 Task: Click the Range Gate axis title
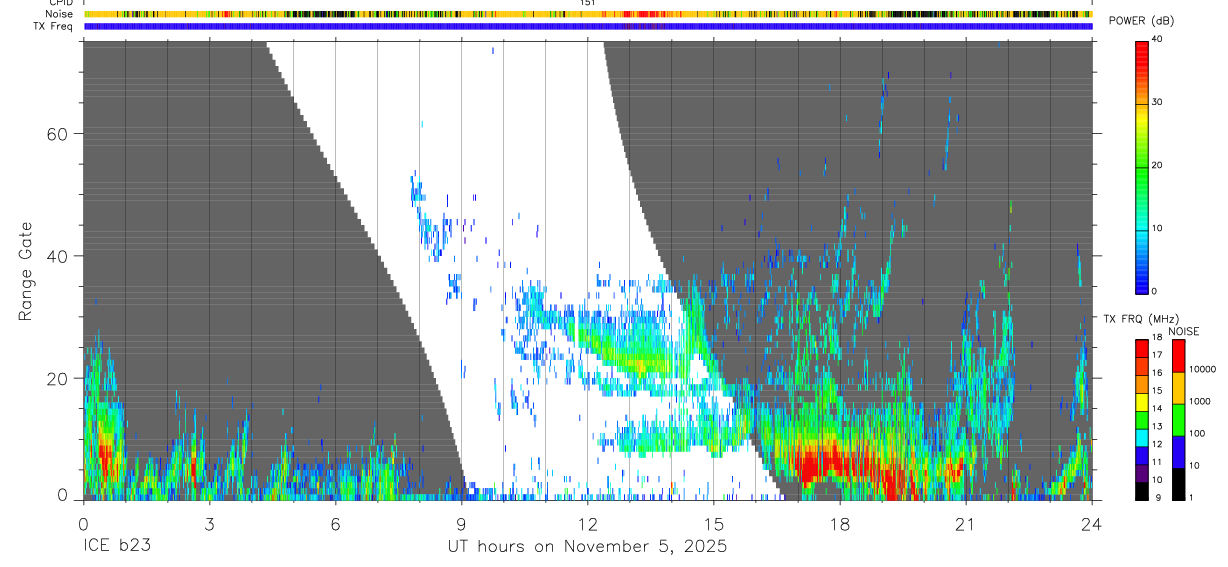click(x=25, y=271)
